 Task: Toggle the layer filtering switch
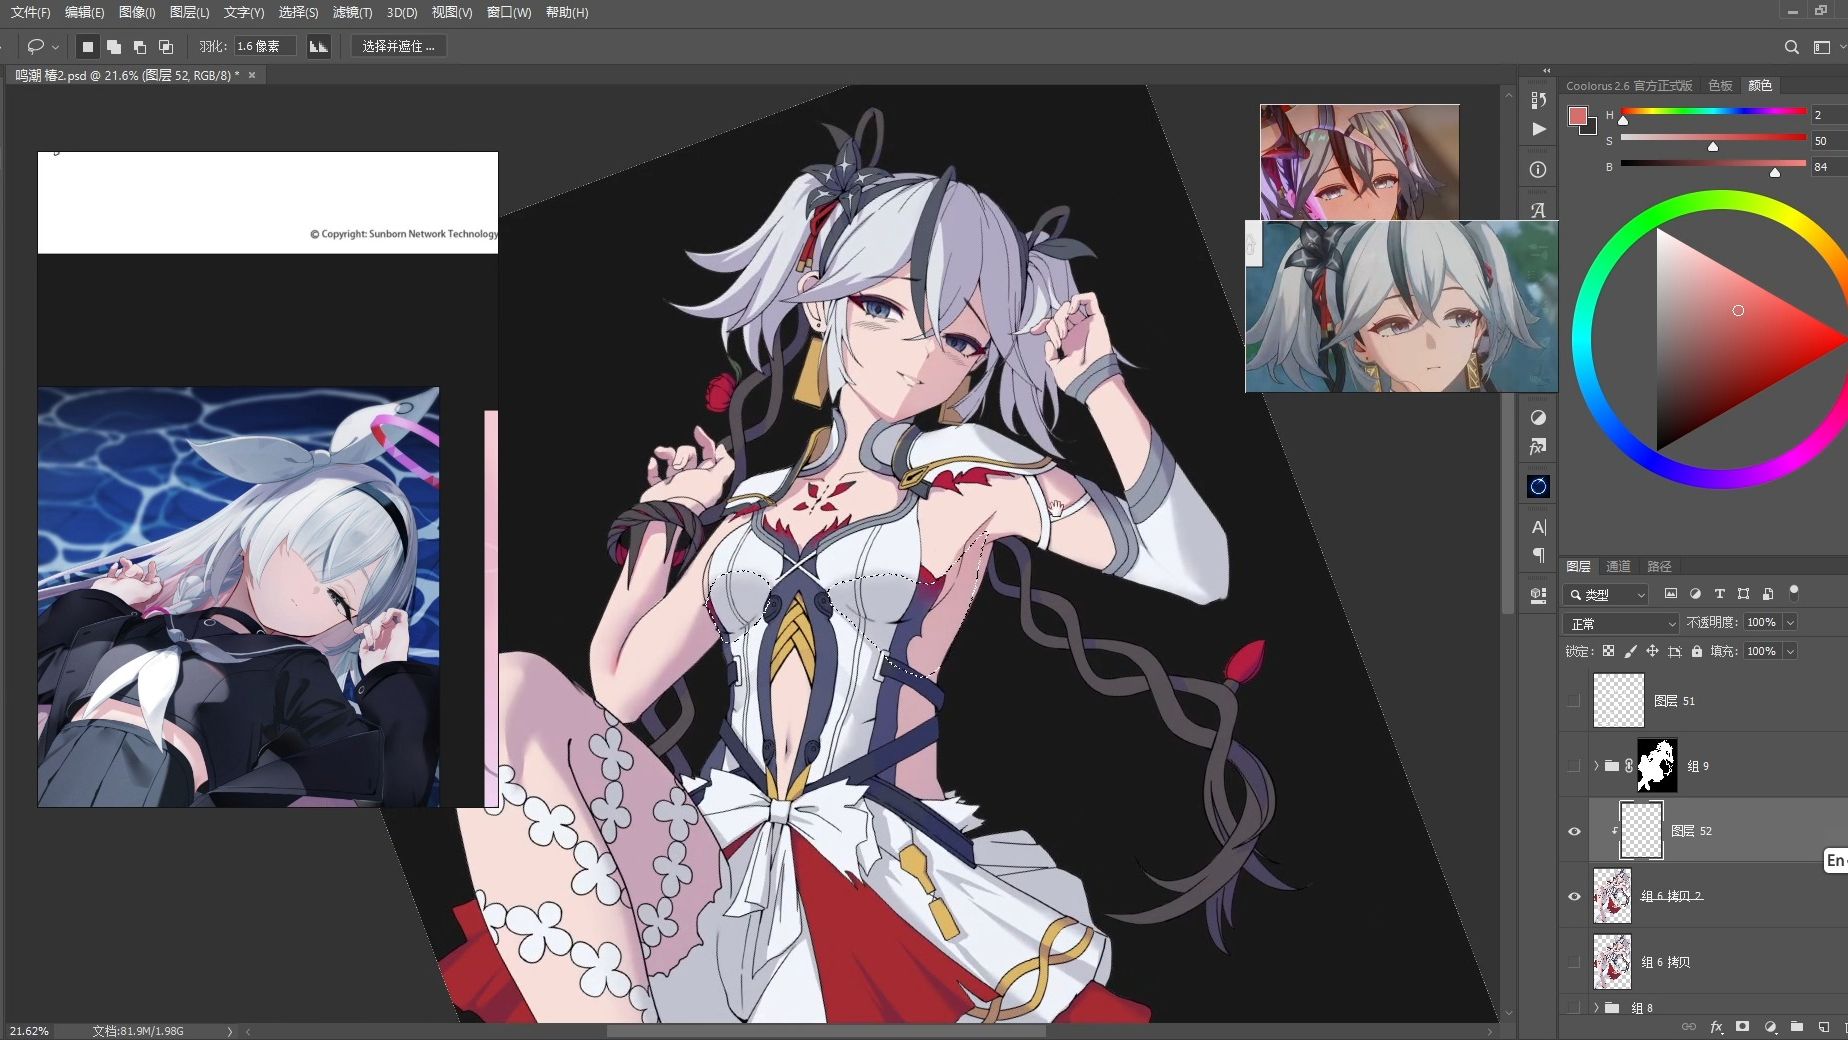[1794, 592]
